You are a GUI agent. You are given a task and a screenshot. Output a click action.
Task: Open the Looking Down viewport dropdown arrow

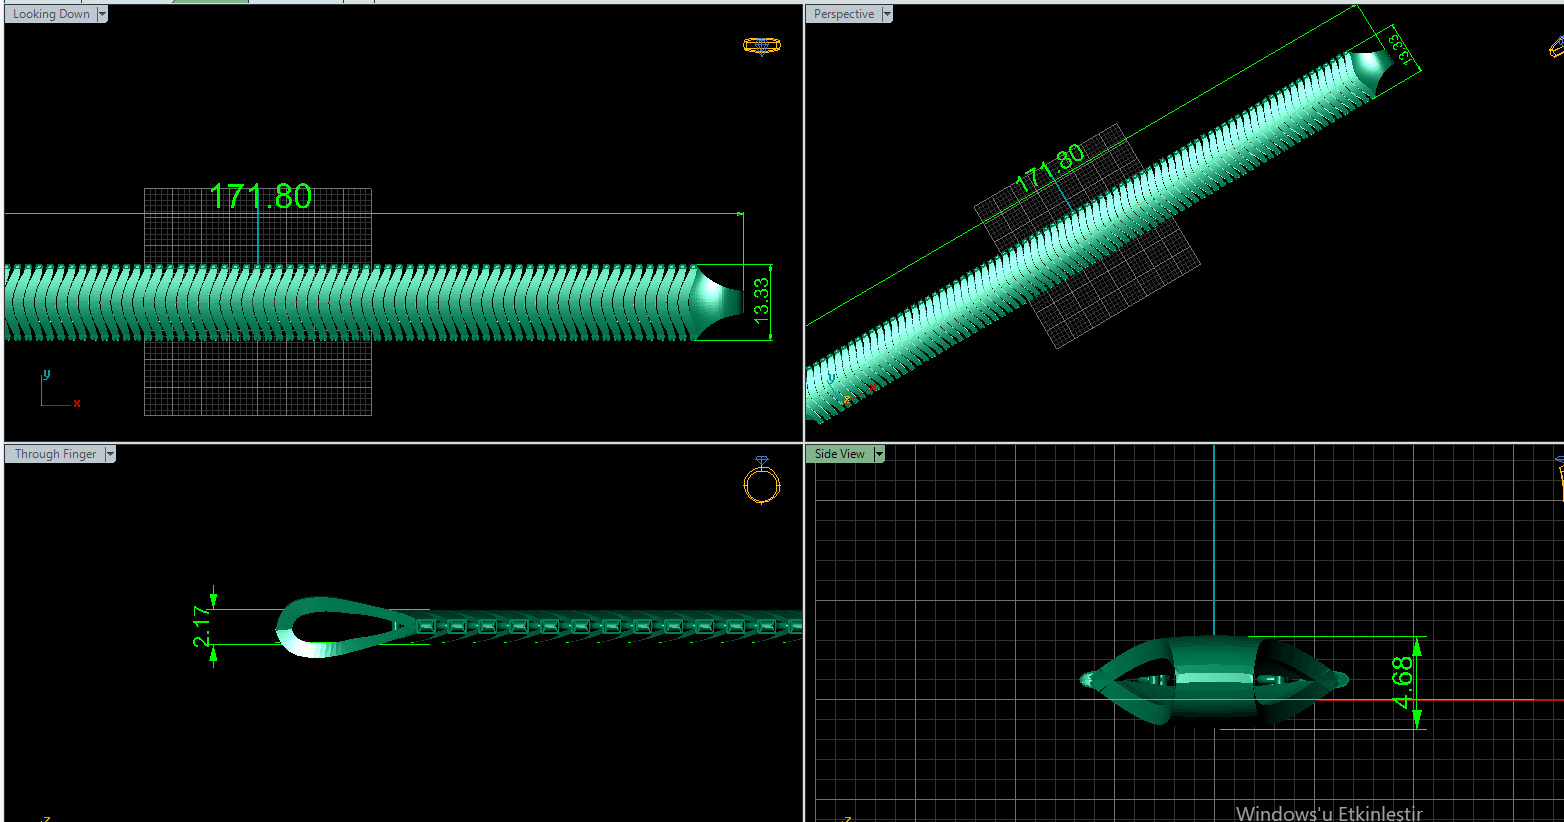pos(102,14)
